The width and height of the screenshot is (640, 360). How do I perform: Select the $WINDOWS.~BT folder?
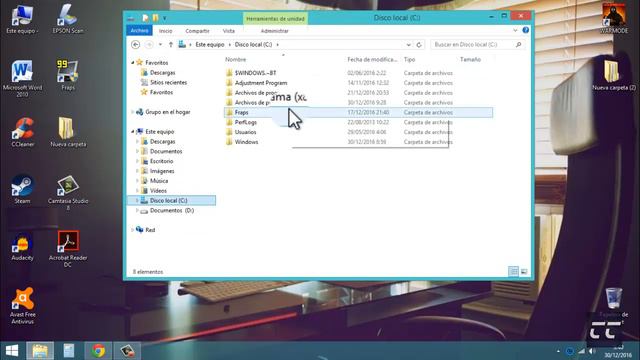(358, 73)
